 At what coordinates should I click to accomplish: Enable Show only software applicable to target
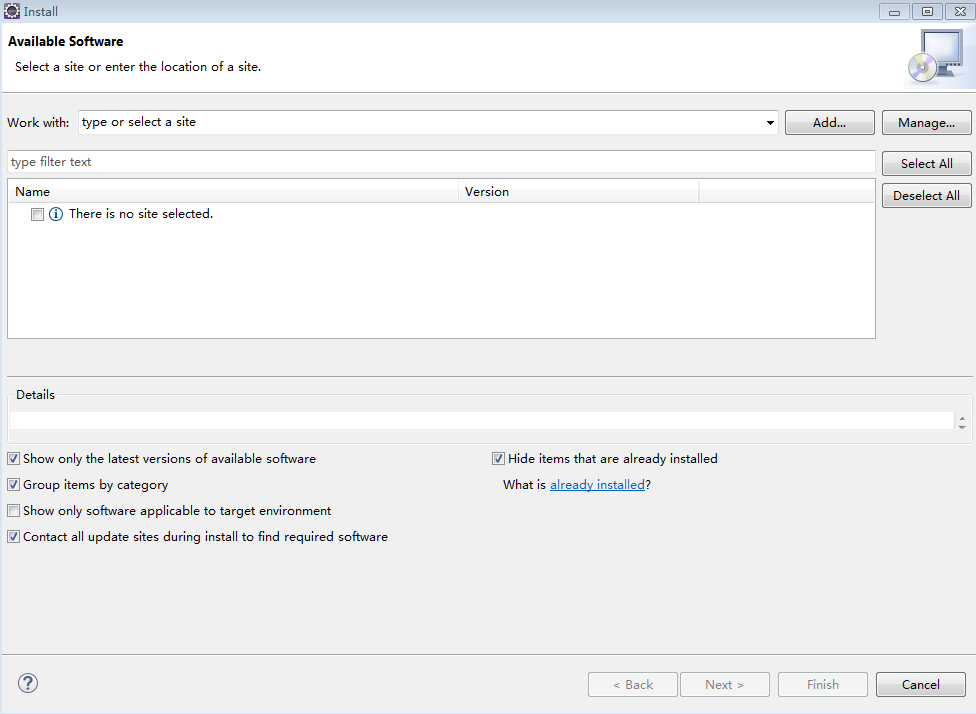coord(13,511)
